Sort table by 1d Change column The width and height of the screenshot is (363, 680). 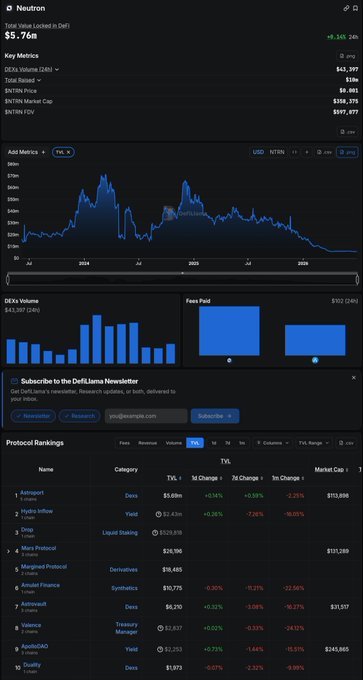click(x=207, y=478)
